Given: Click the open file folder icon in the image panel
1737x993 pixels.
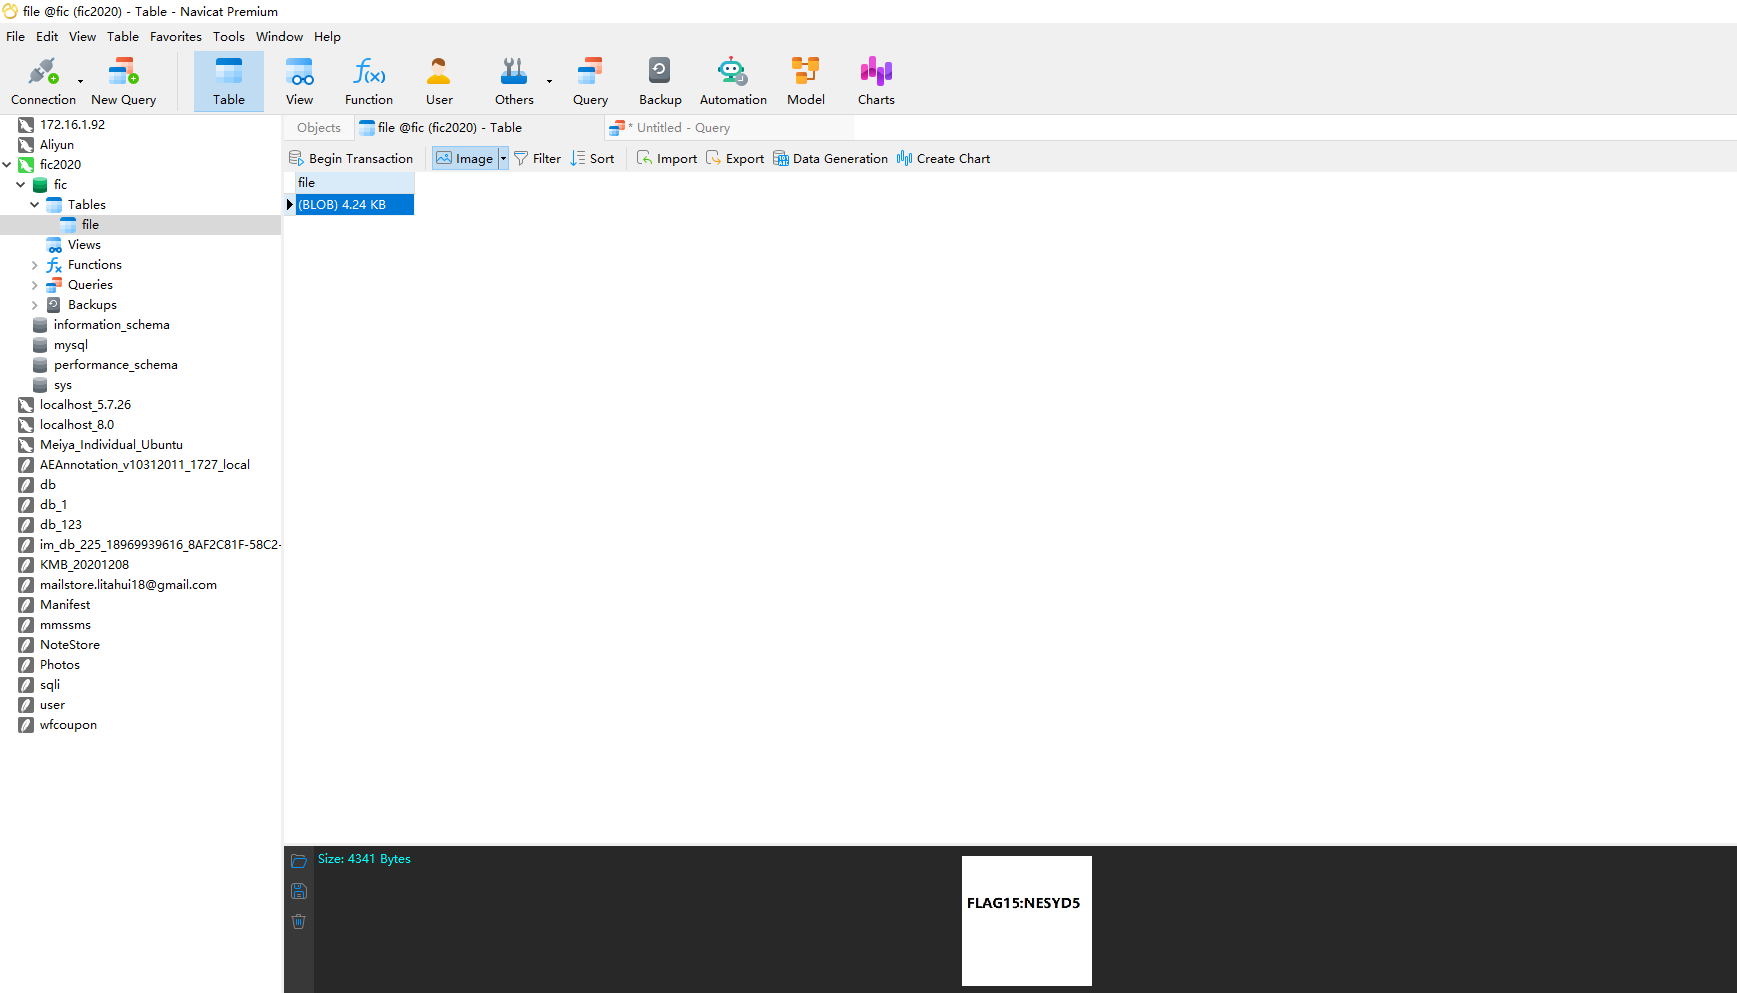Looking at the screenshot, I should click(x=299, y=861).
